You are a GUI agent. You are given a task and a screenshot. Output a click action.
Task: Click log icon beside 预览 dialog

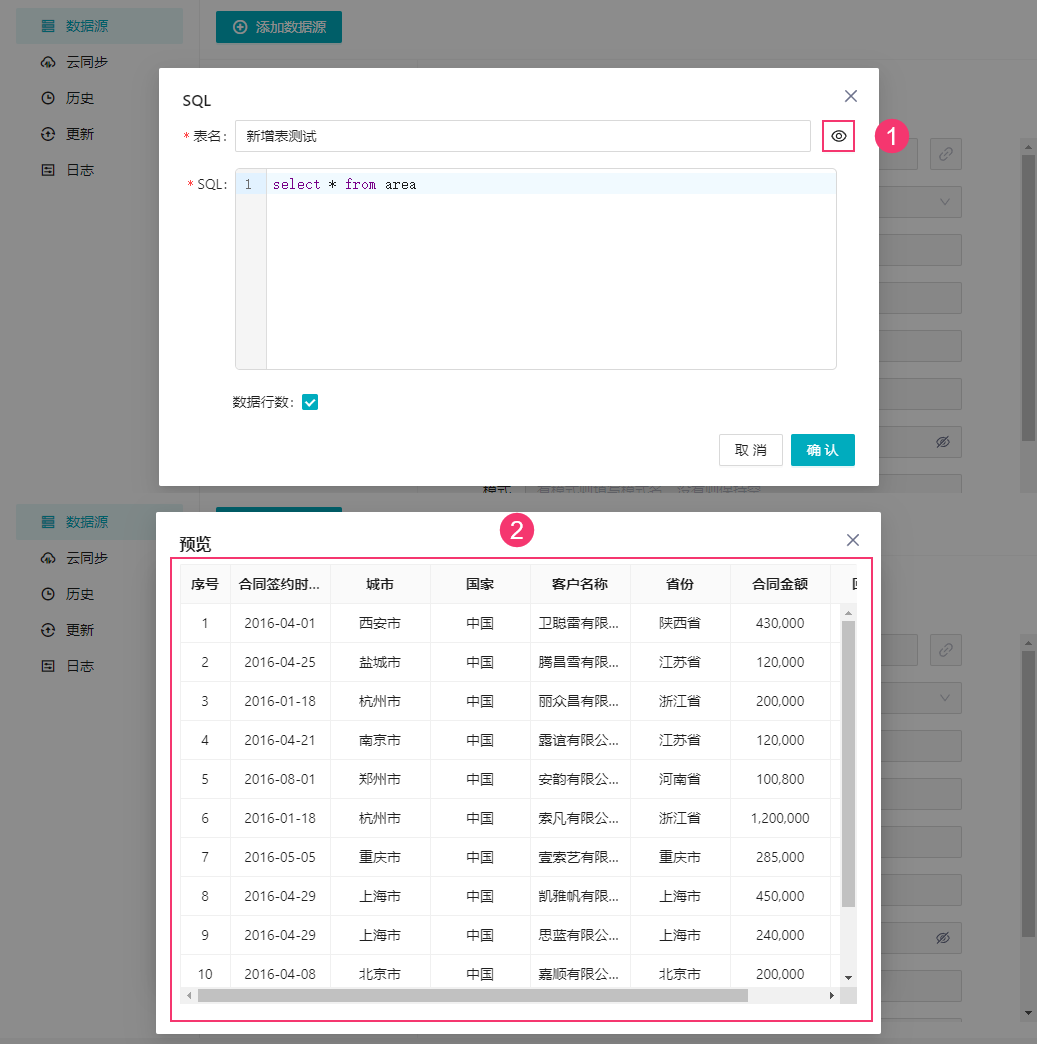pos(48,666)
